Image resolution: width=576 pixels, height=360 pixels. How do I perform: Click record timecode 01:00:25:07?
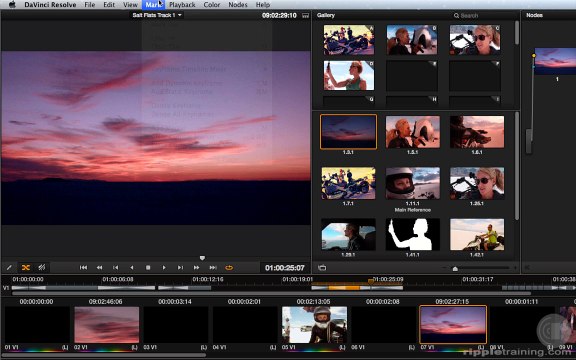[x=285, y=268]
